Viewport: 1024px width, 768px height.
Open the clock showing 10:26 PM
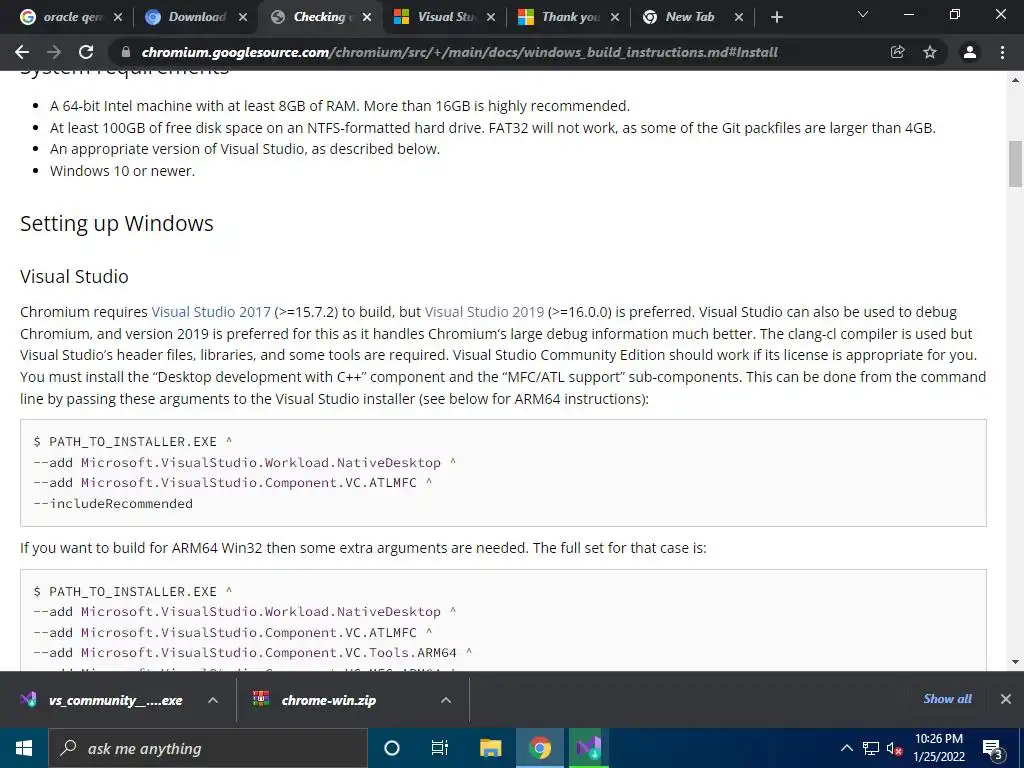tap(938, 748)
